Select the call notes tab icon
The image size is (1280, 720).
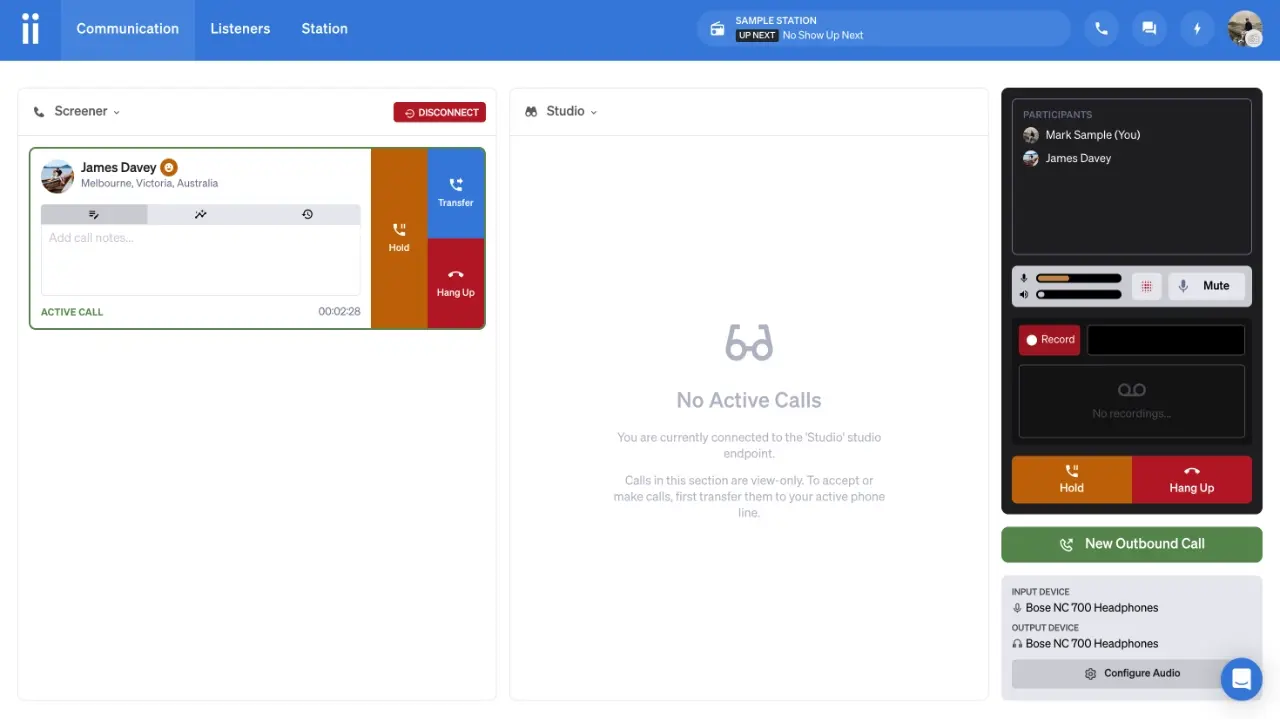point(94,214)
